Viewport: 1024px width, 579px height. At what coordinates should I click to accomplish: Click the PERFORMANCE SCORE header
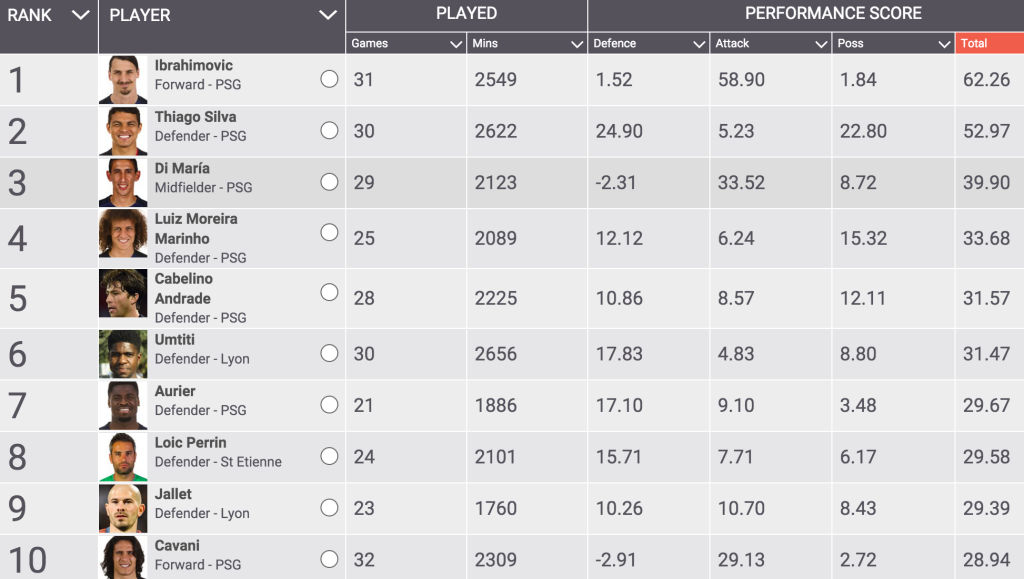pyautogui.click(x=833, y=14)
